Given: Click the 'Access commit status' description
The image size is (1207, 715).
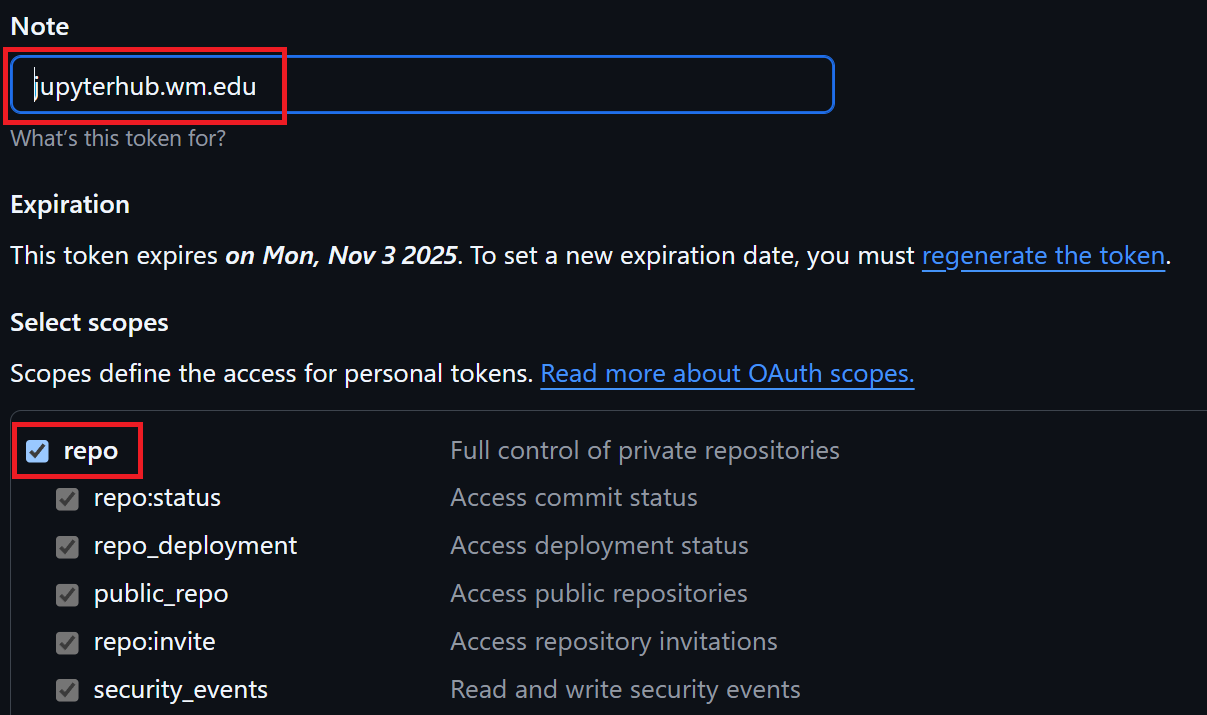Looking at the screenshot, I should (574, 498).
